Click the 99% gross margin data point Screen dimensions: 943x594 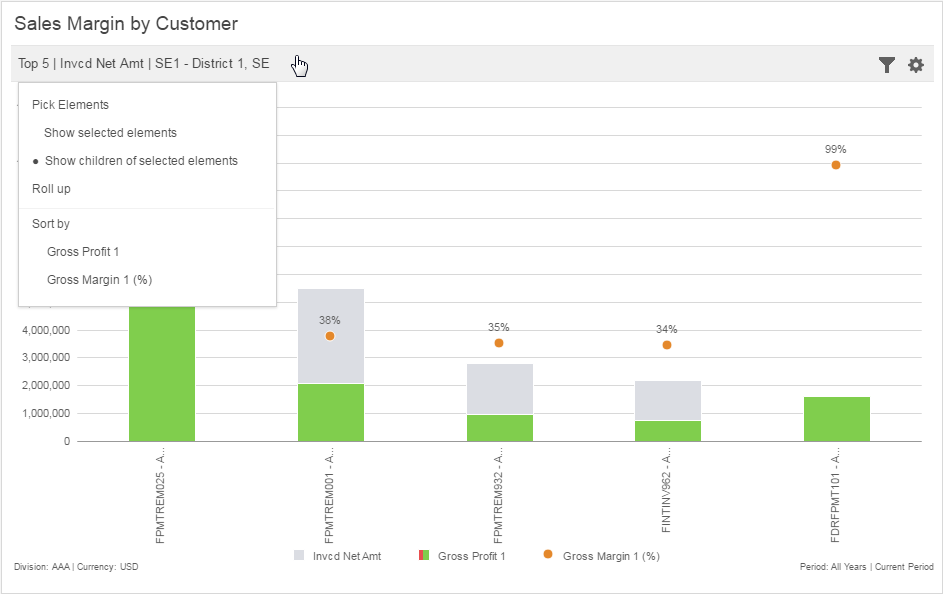[836, 165]
